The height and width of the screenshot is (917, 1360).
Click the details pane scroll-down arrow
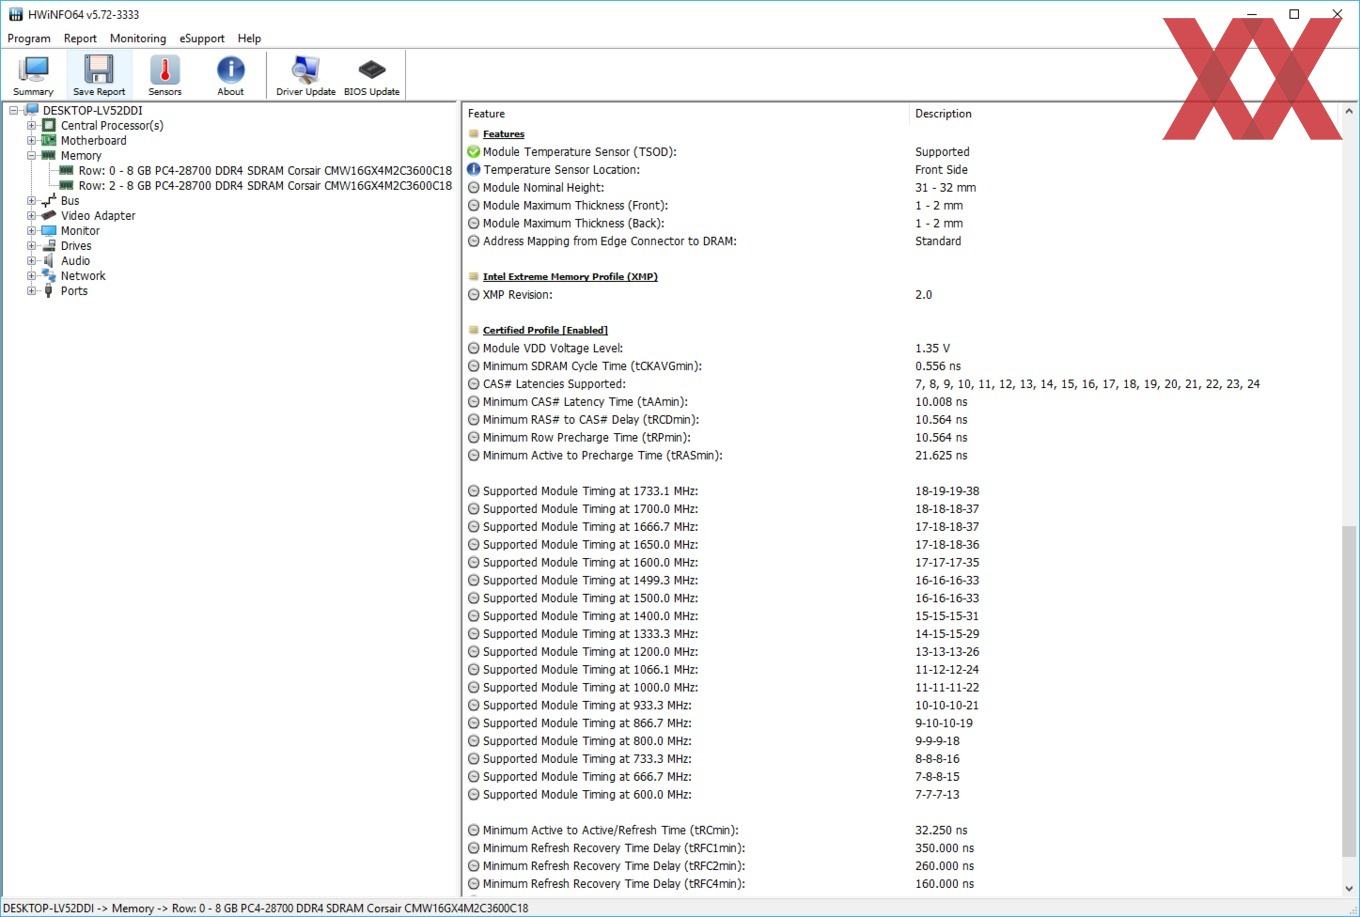tap(1349, 887)
